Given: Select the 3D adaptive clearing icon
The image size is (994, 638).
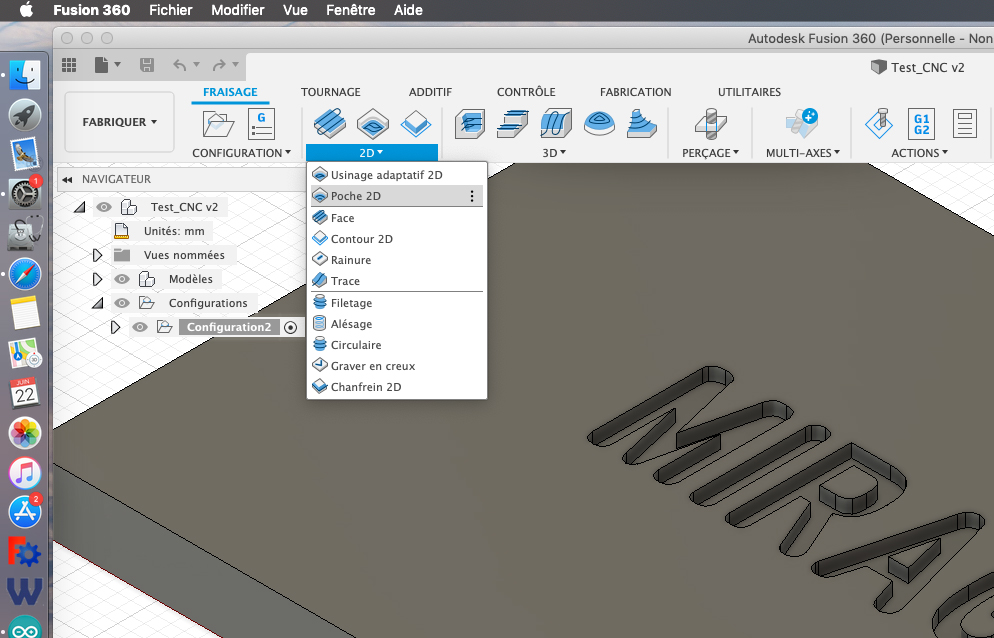Looking at the screenshot, I should 470,123.
